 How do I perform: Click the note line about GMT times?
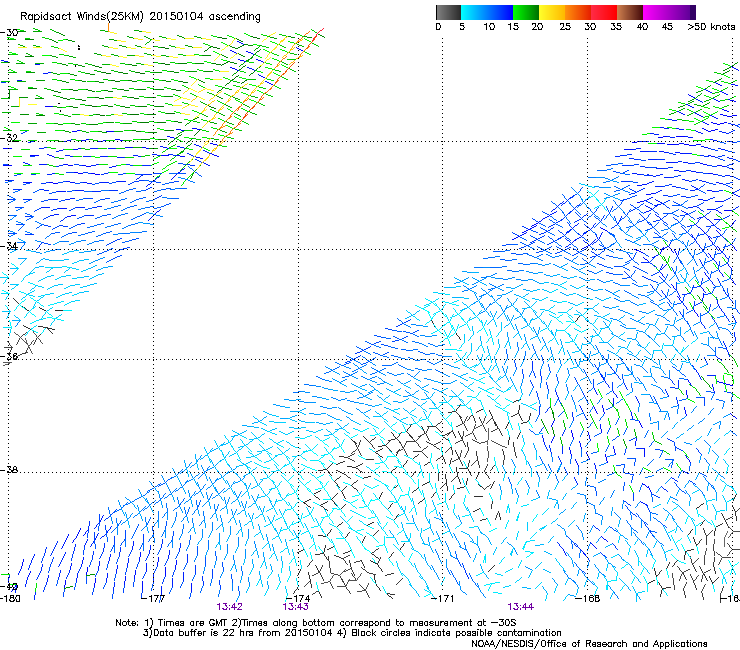(315, 623)
